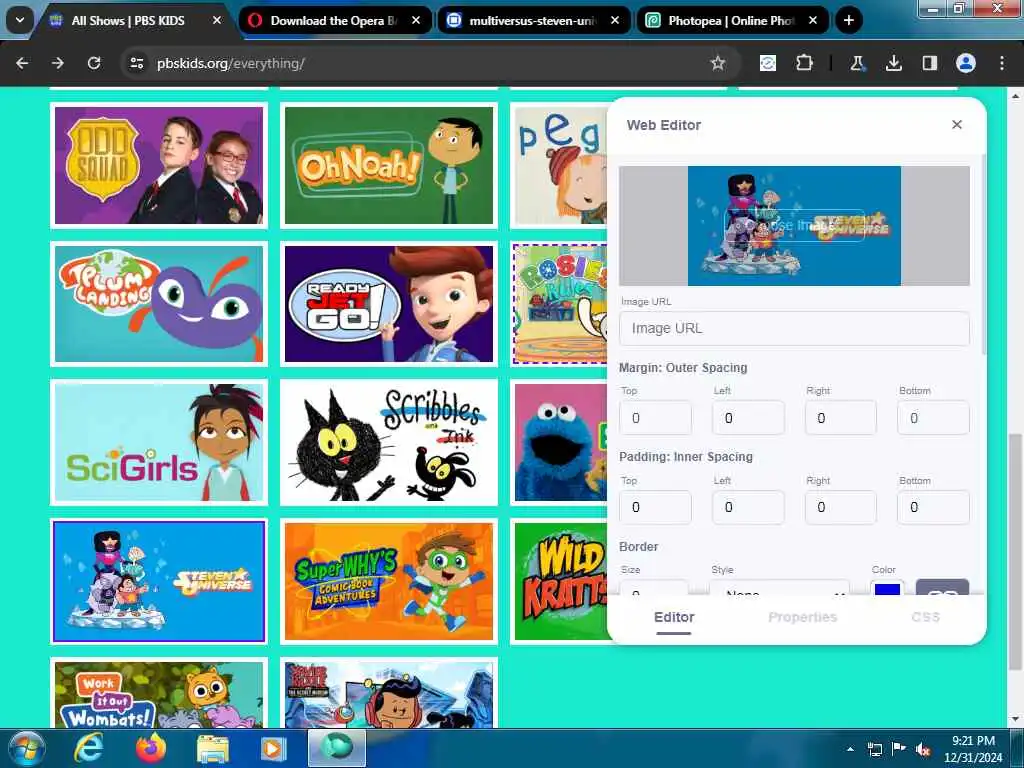1024x768 pixels.
Task: Click the page vertical scrollbar thumb
Action: [x=1016, y=552]
